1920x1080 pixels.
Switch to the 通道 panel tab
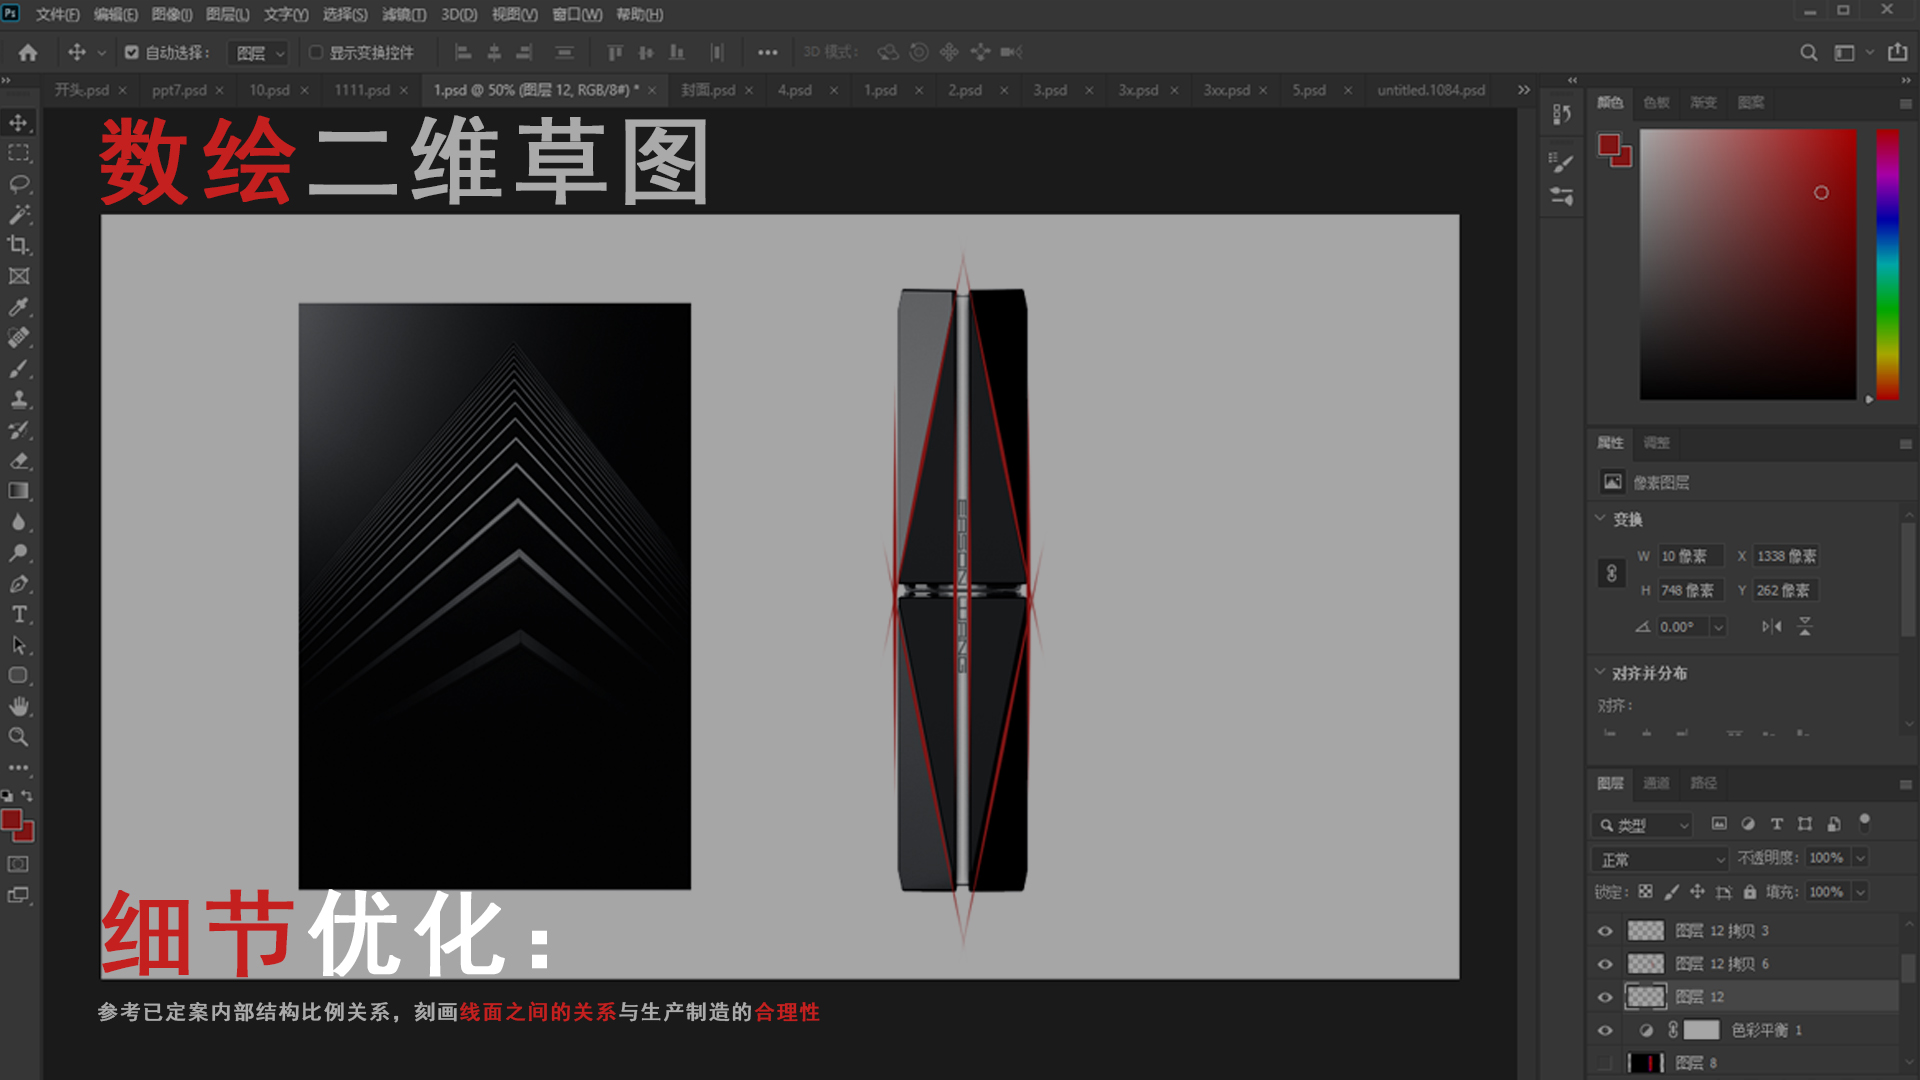(x=1655, y=783)
